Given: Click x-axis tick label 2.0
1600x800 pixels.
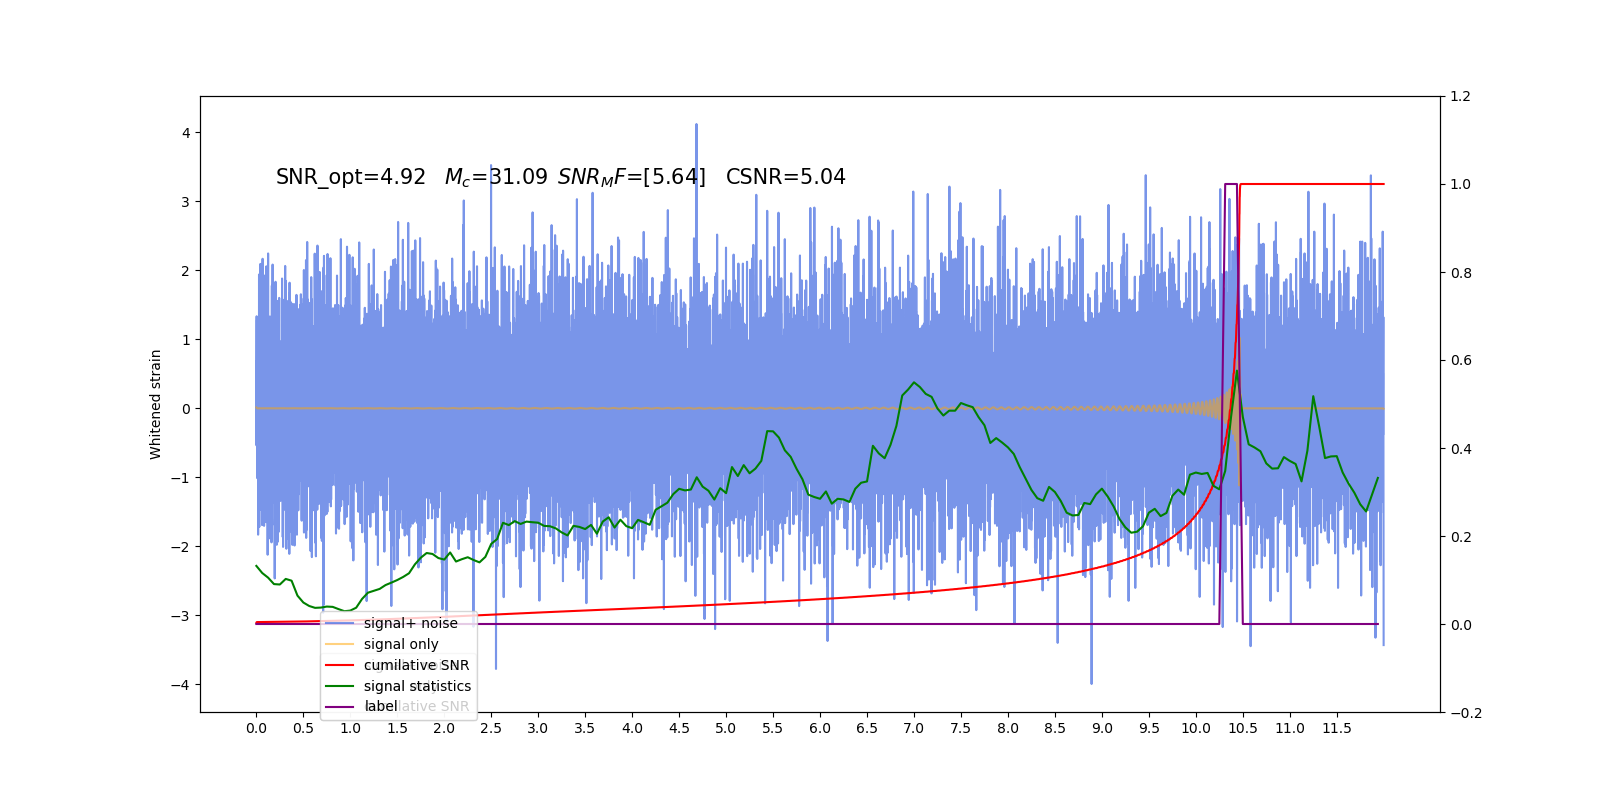Looking at the screenshot, I should click(444, 728).
